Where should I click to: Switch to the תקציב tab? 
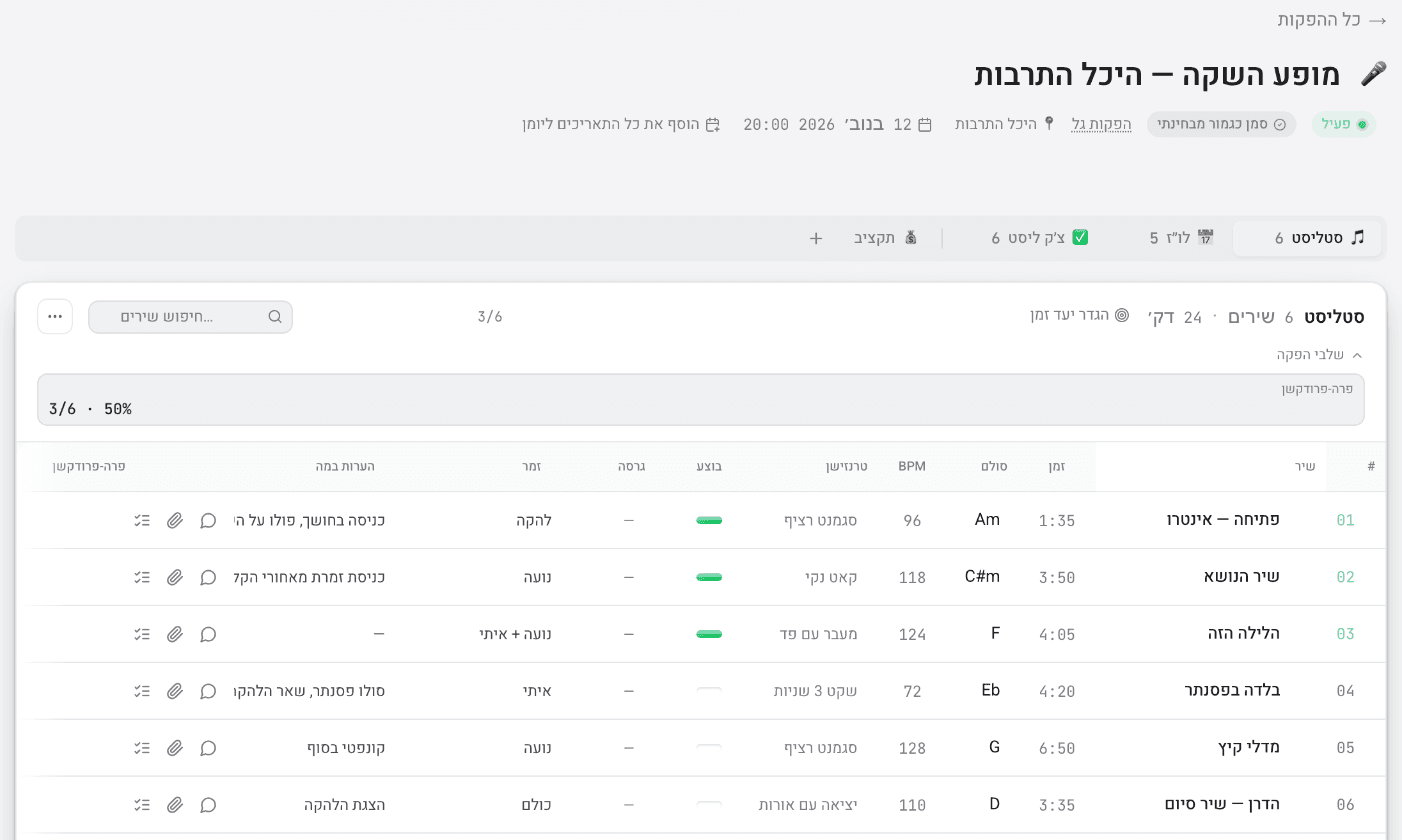(885, 238)
